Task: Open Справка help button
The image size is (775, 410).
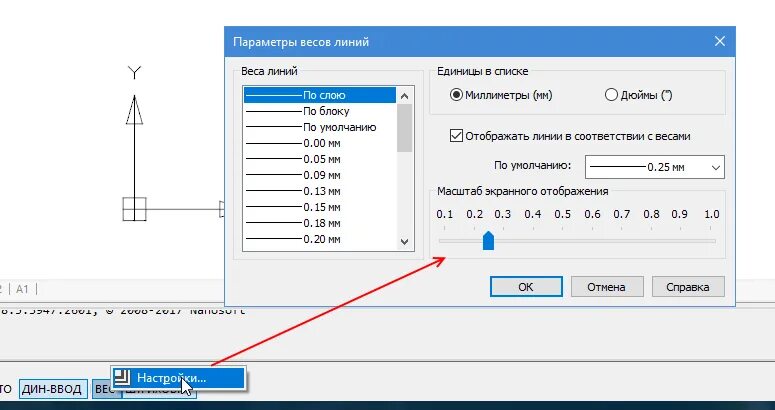Action: pyautogui.click(x=688, y=287)
